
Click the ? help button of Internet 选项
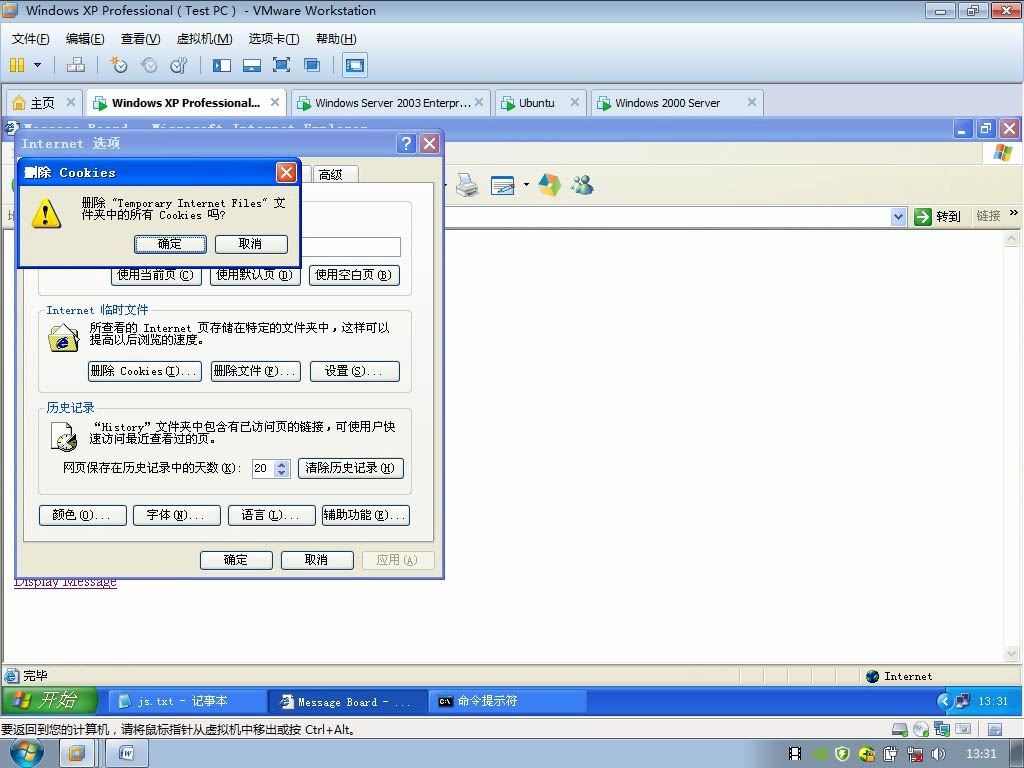[x=406, y=143]
